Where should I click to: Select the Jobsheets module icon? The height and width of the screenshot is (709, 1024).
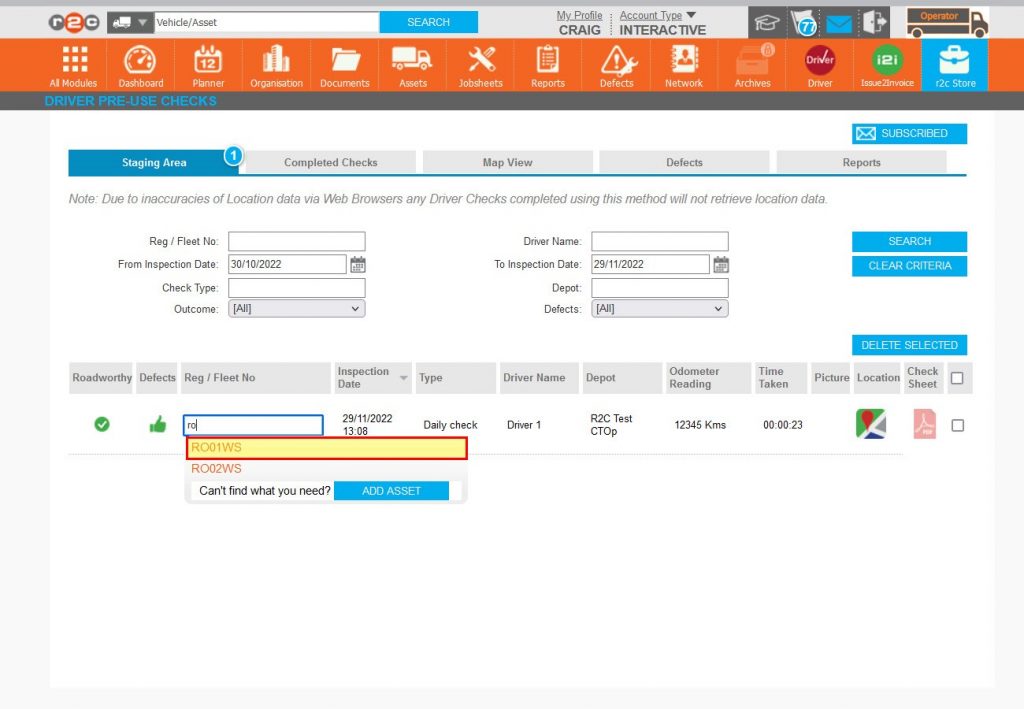point(480,64)
